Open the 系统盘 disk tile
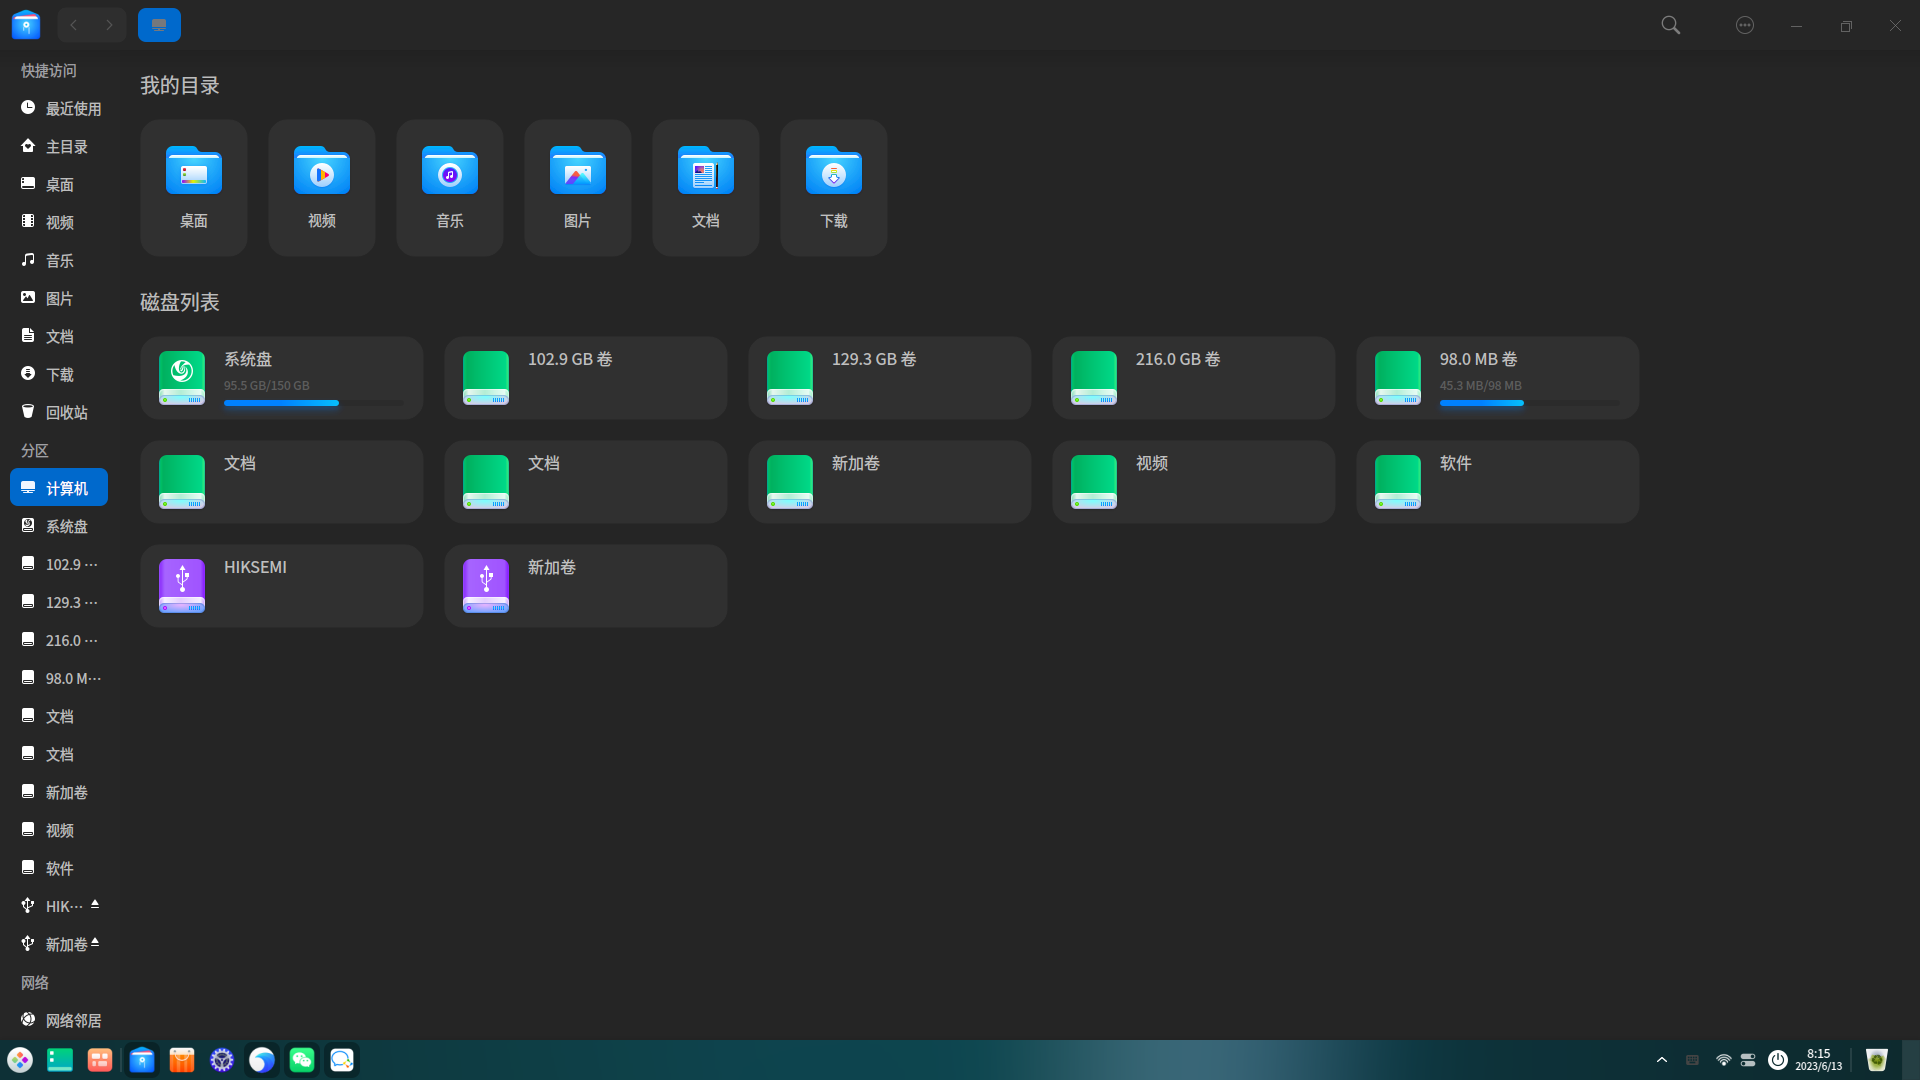Image resolution: width=1920 pixels, height=1080 pixels. [x=281, y=378]
